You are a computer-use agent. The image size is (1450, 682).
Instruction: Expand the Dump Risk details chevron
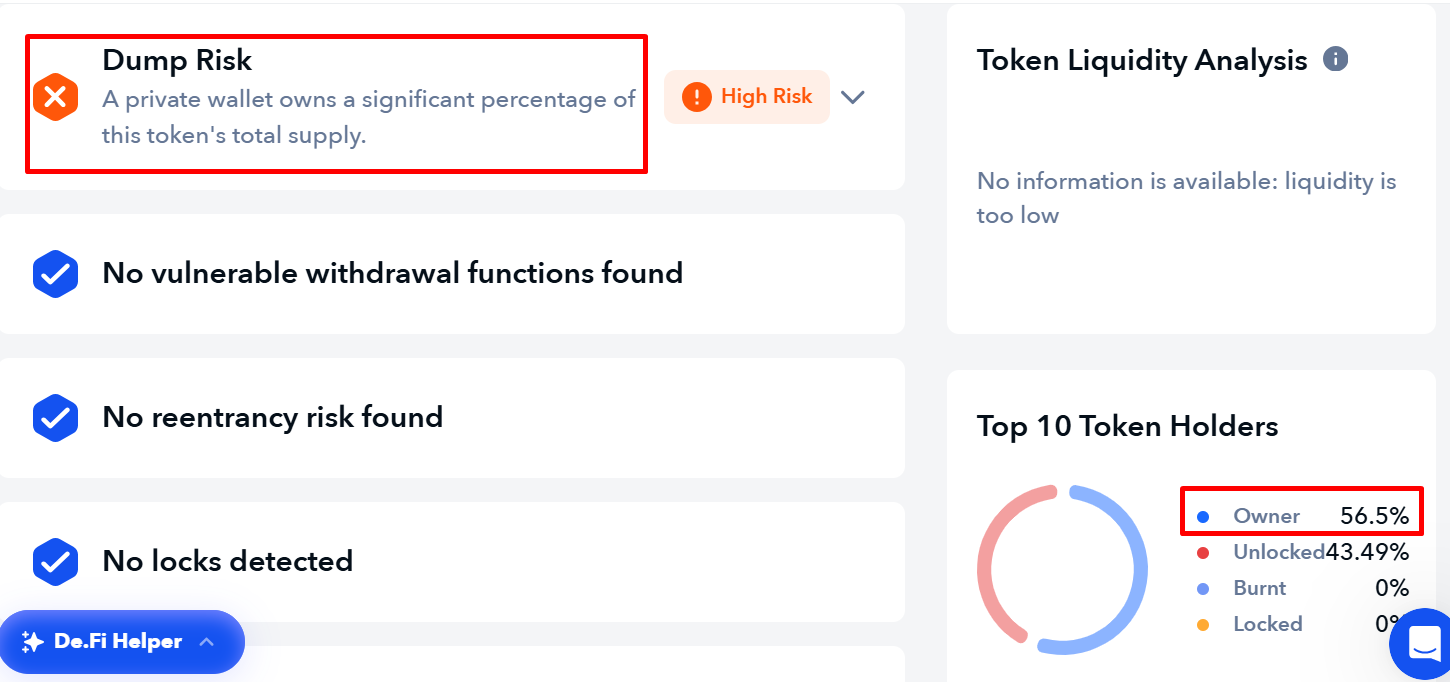pyautogui.click(x=852, y=97)
